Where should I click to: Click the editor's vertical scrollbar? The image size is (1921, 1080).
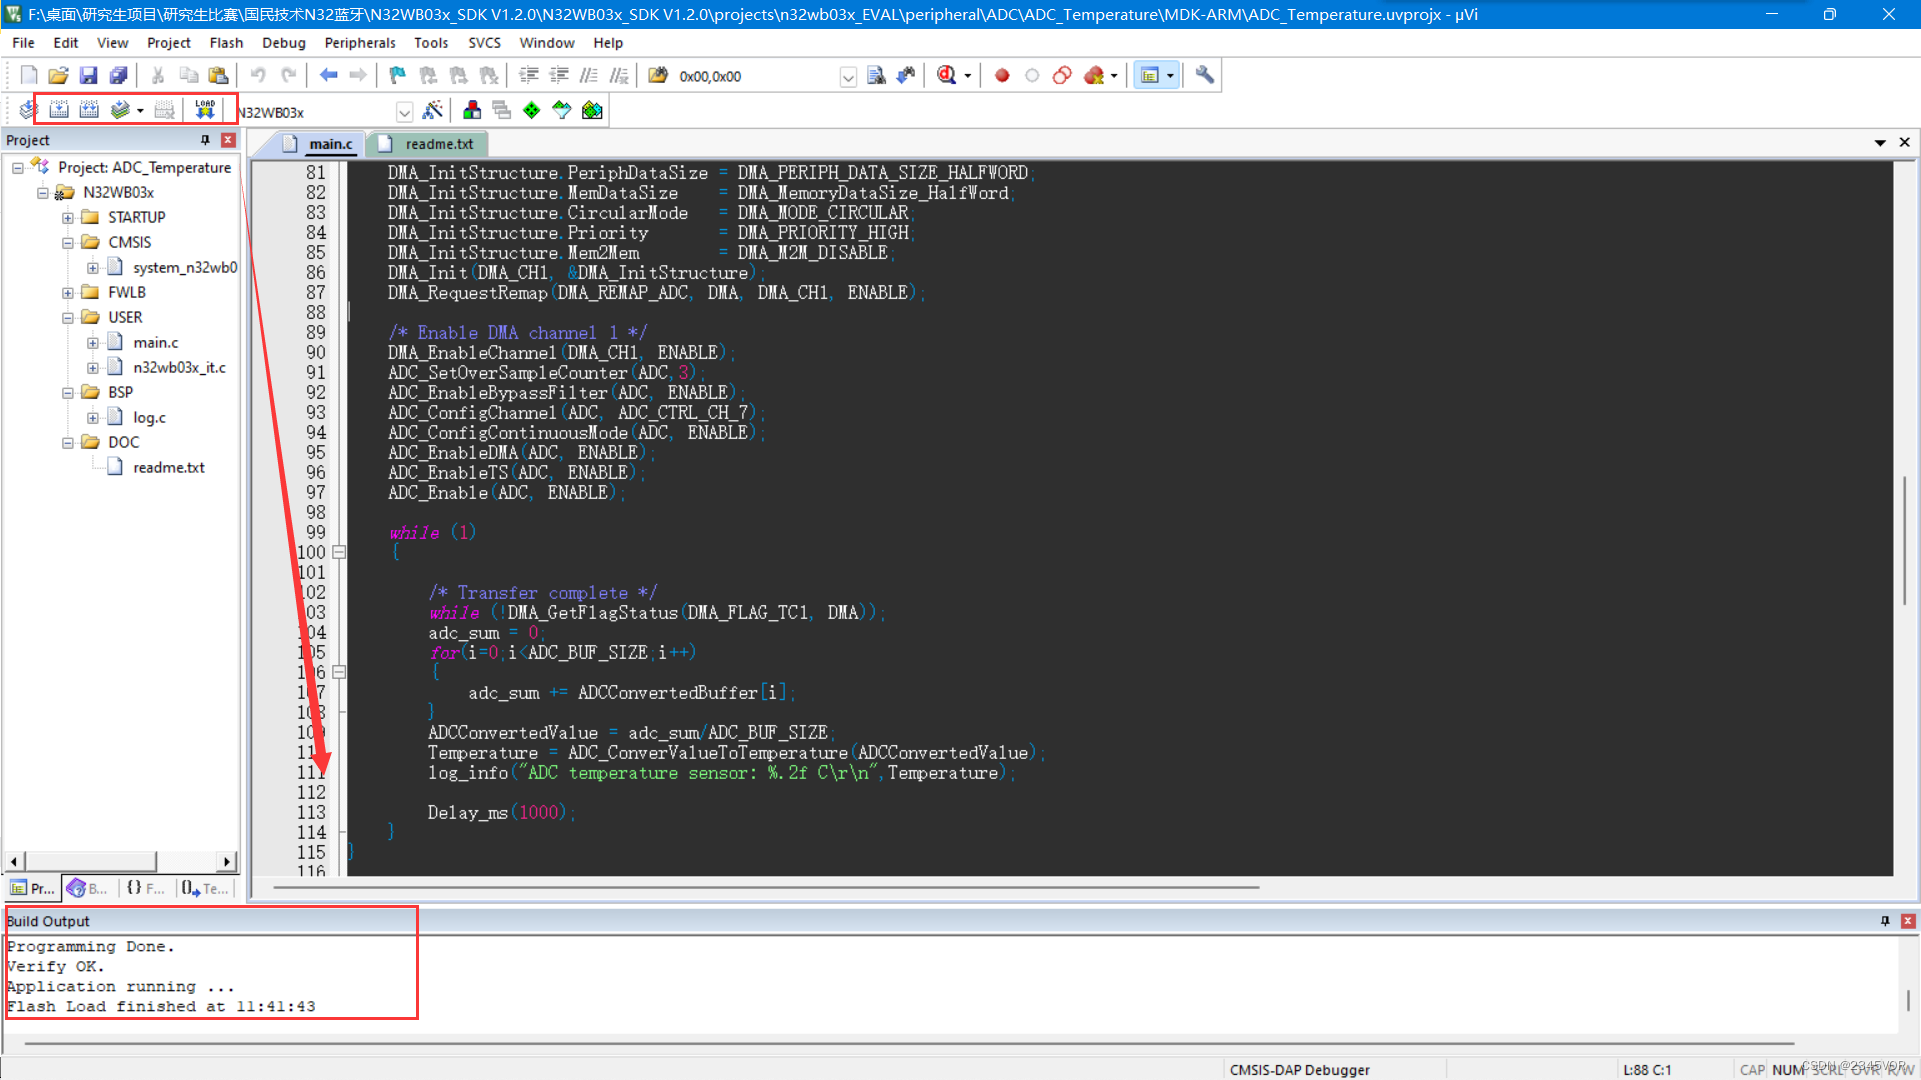click(1908, 540)
